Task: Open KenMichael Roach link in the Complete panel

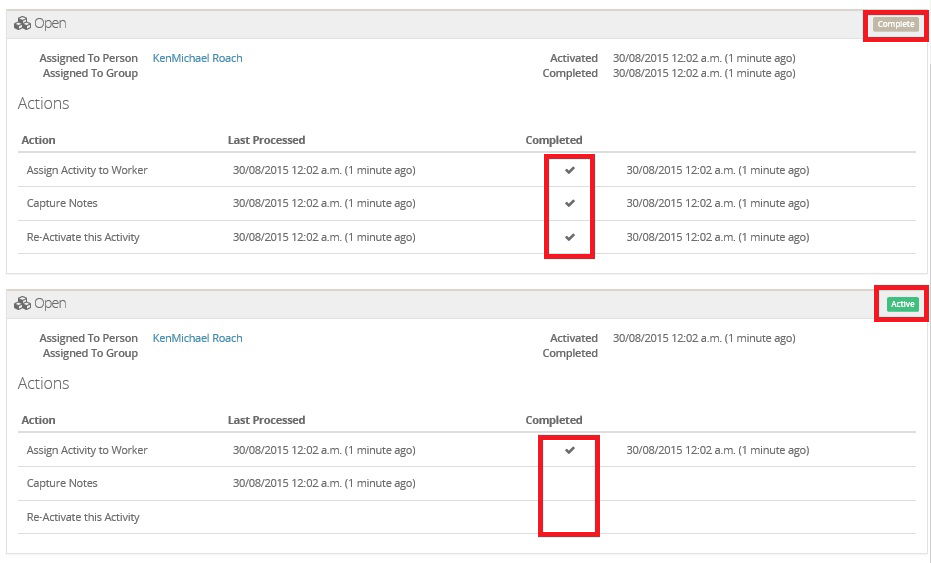Action: click(197, 58)
